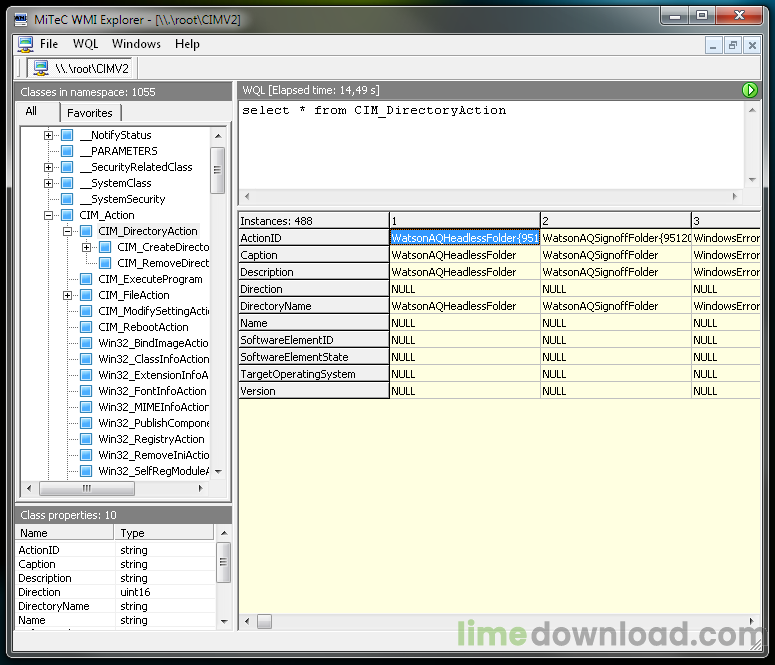The height and width of the screenshot is (665, 775).
Task: Click the results grid horizontal scrollbar thumb
Action: click(x=264, y=621)
